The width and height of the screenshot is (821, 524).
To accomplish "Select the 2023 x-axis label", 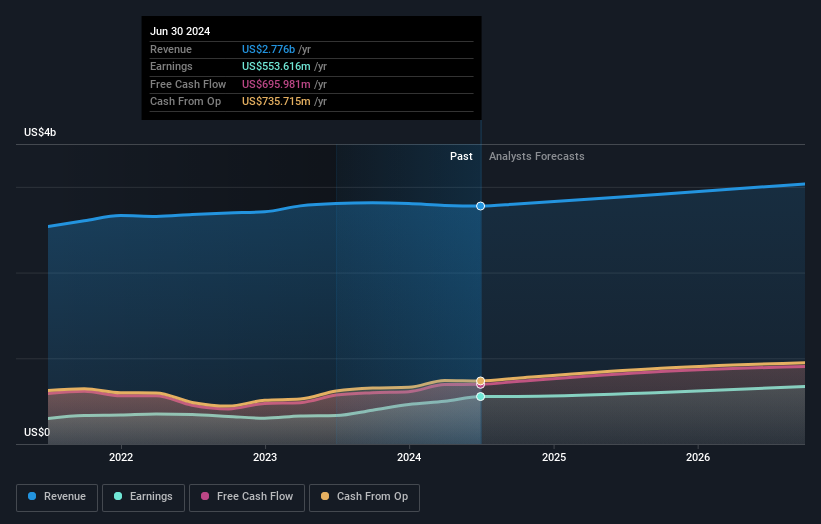I will pos(265,457).
